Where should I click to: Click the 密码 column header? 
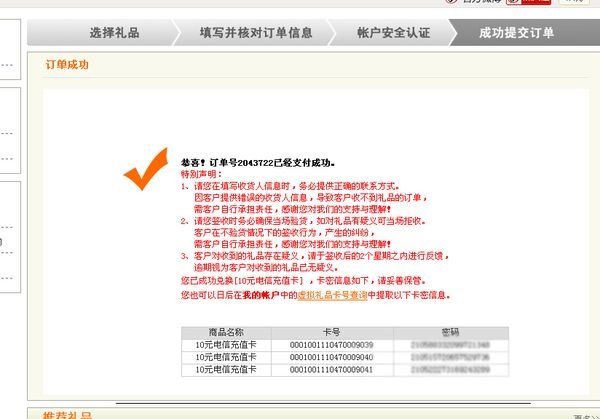point(449,331)
